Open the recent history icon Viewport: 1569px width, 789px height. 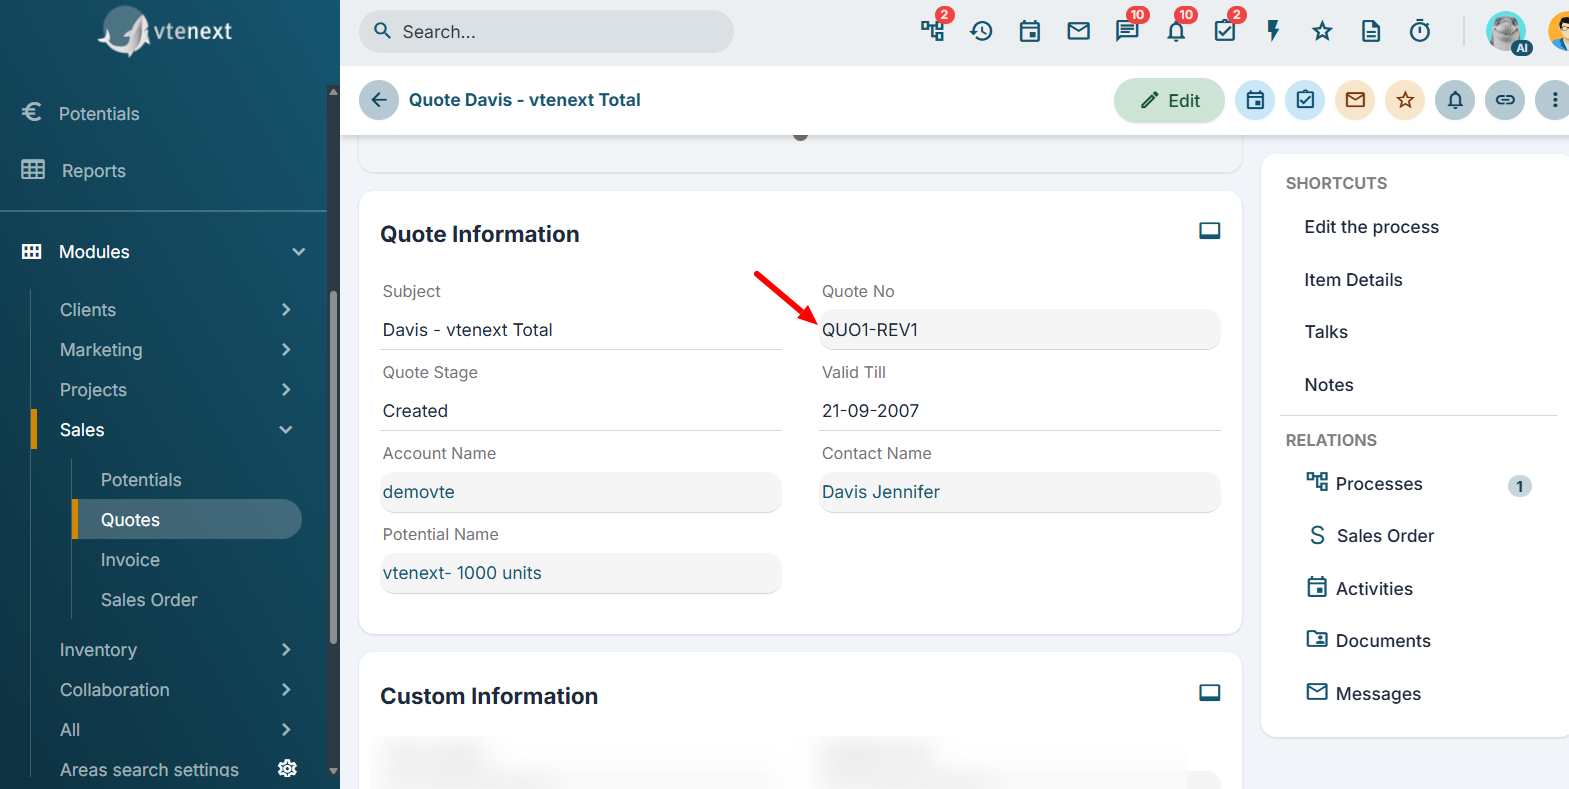[x=981, y=31]
